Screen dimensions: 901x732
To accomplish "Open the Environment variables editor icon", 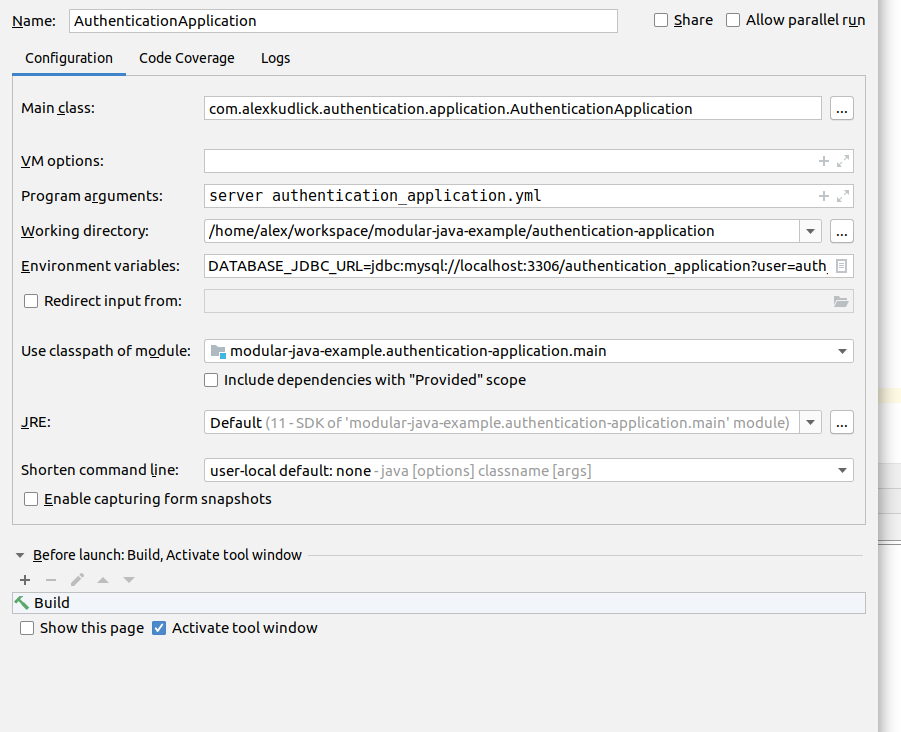I will click(x=841, y=266).
